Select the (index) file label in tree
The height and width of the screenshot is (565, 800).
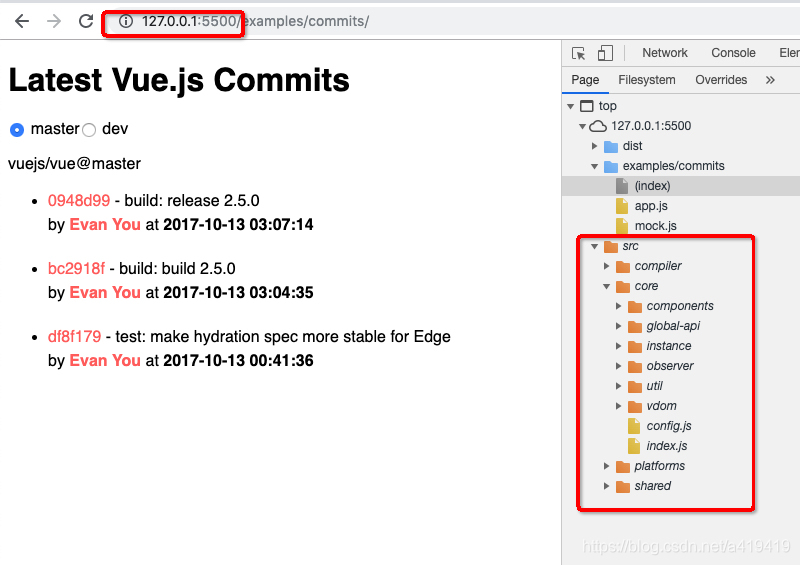tap(653, 186)
